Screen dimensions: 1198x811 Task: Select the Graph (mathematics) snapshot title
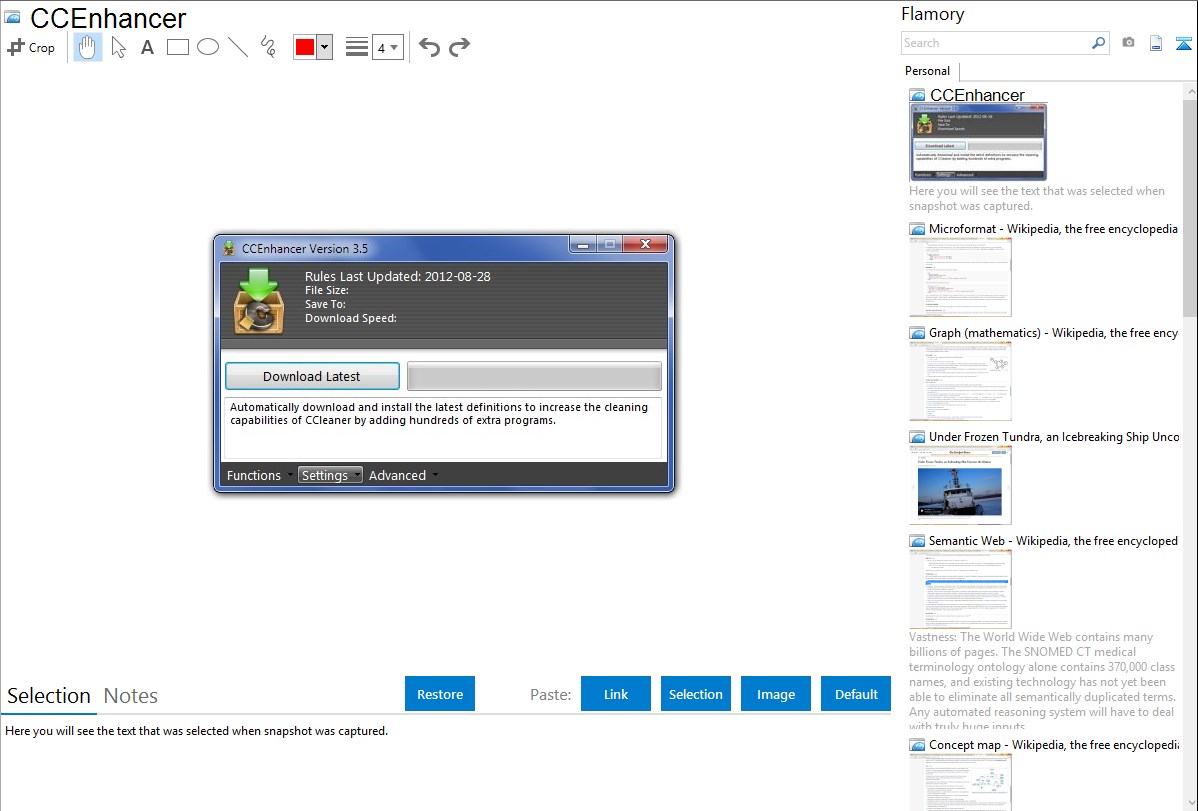point(1053,333)
